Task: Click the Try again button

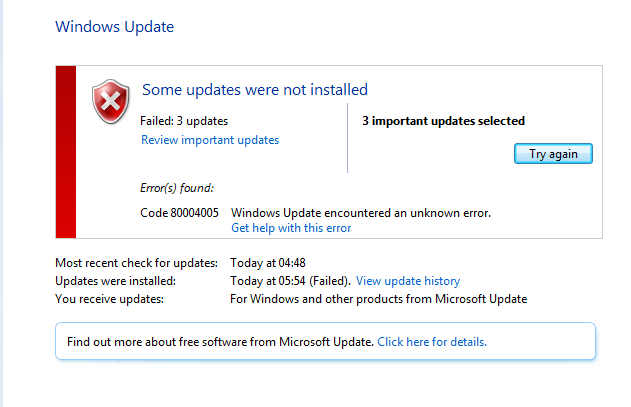Action: (x=553, y=154)
